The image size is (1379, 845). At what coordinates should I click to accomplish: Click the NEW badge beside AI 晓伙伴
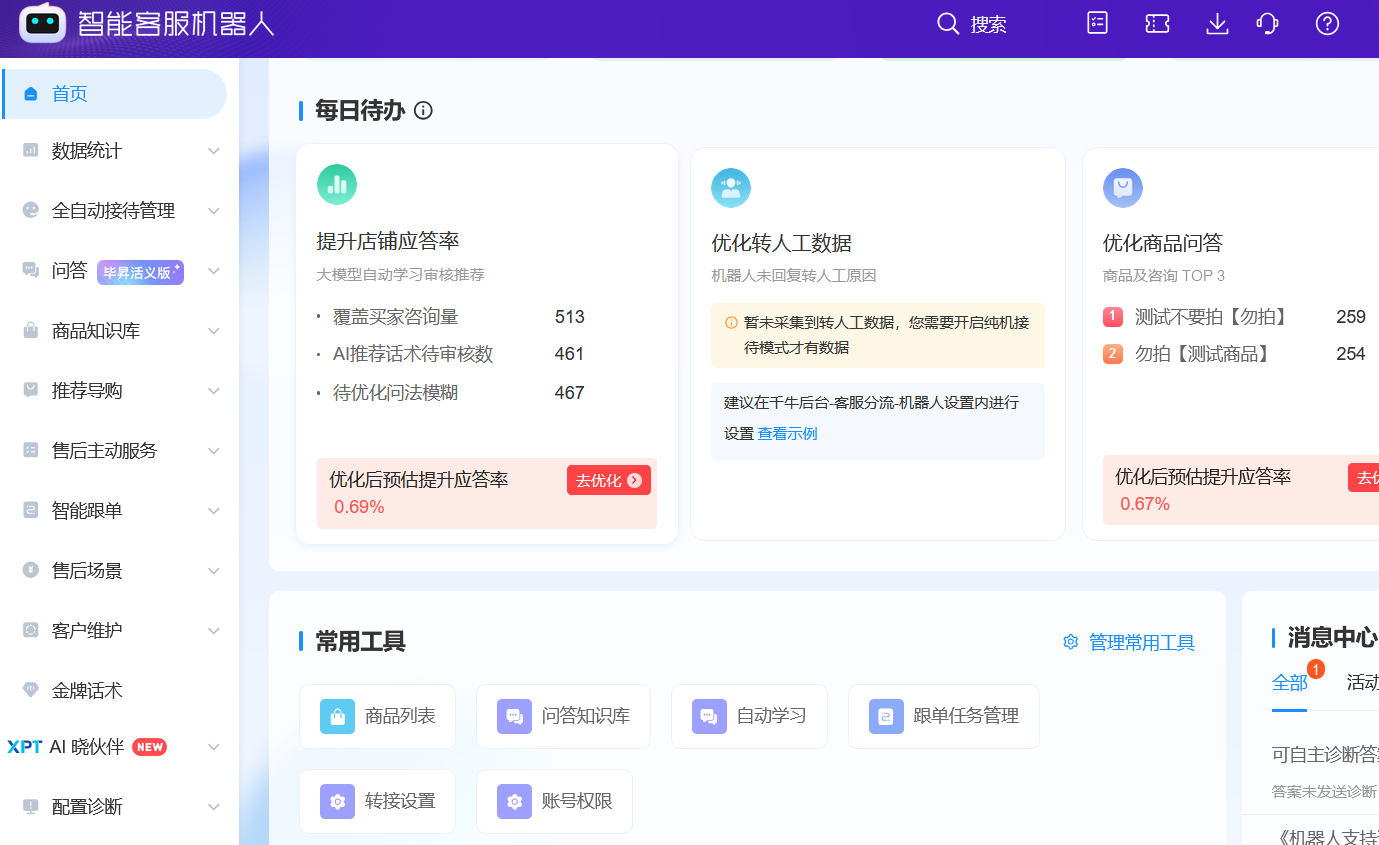(x=150, y=747)
